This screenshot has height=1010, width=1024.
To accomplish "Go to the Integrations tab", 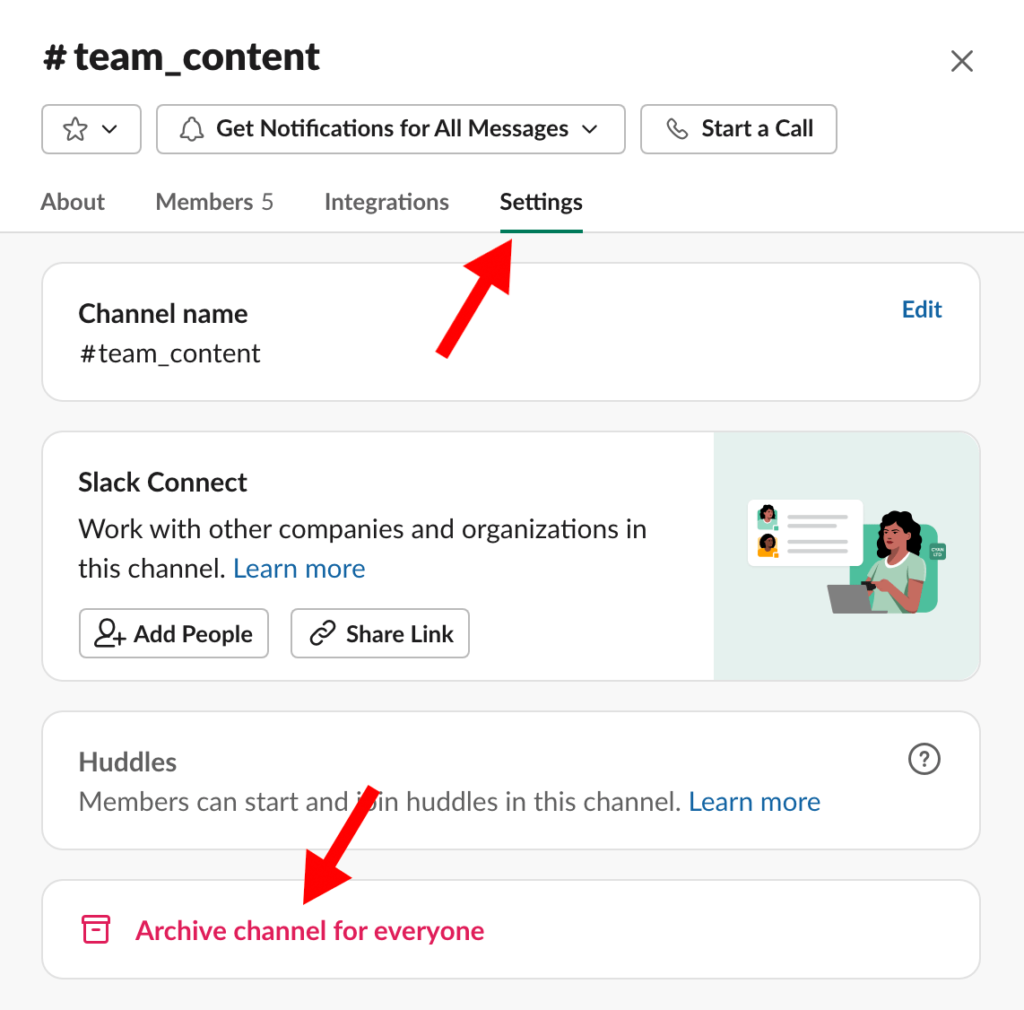I will 387,202.
